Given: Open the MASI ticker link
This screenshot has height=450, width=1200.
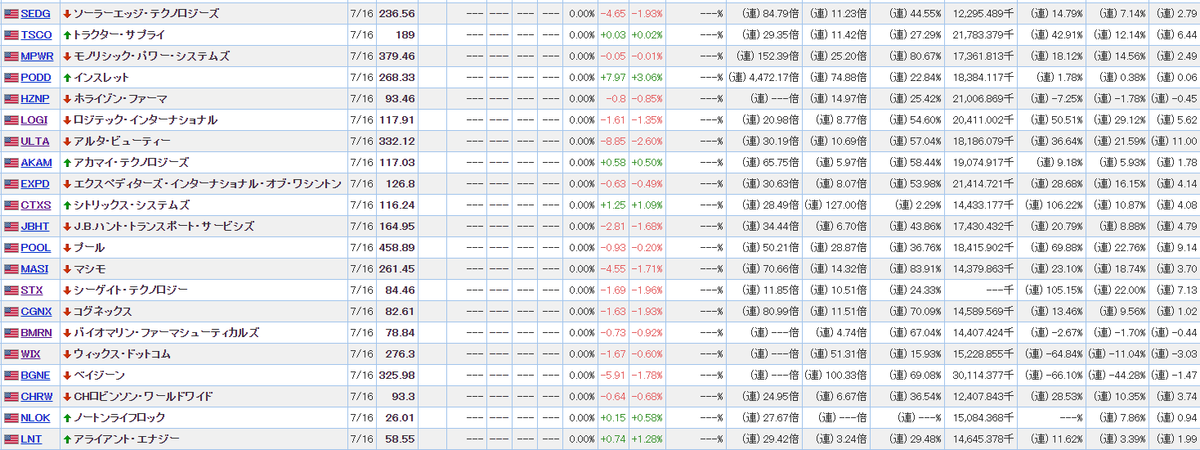Looking at the screenshot, I should pyautogui.click(x=35, y=269).
